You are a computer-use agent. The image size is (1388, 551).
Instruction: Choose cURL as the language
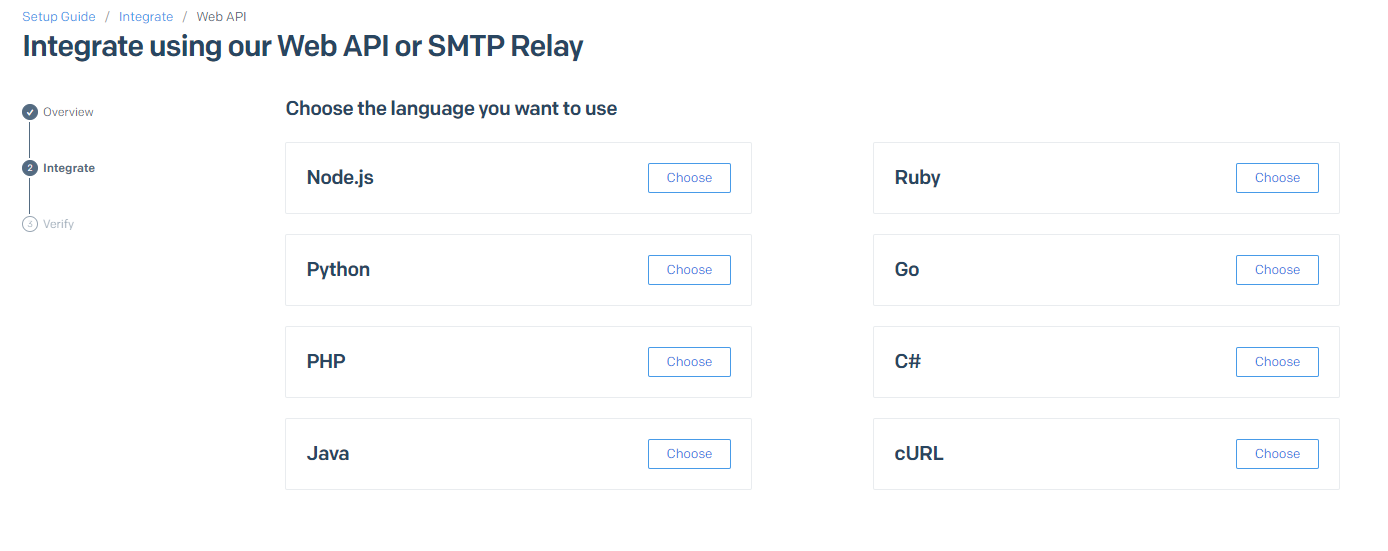tap(1277, 454)
